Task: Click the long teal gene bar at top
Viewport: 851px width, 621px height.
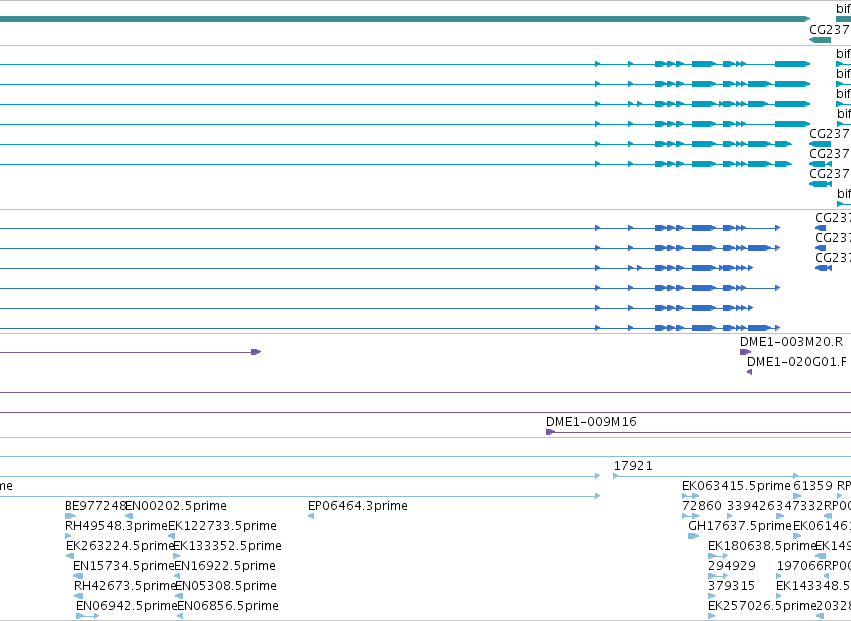Action: pos(405,19)
